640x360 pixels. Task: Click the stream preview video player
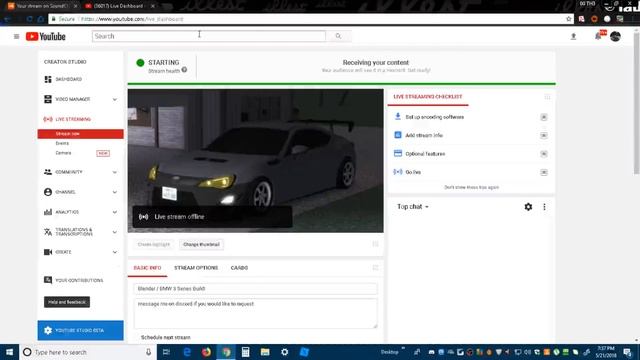click(x=256, y=161)
